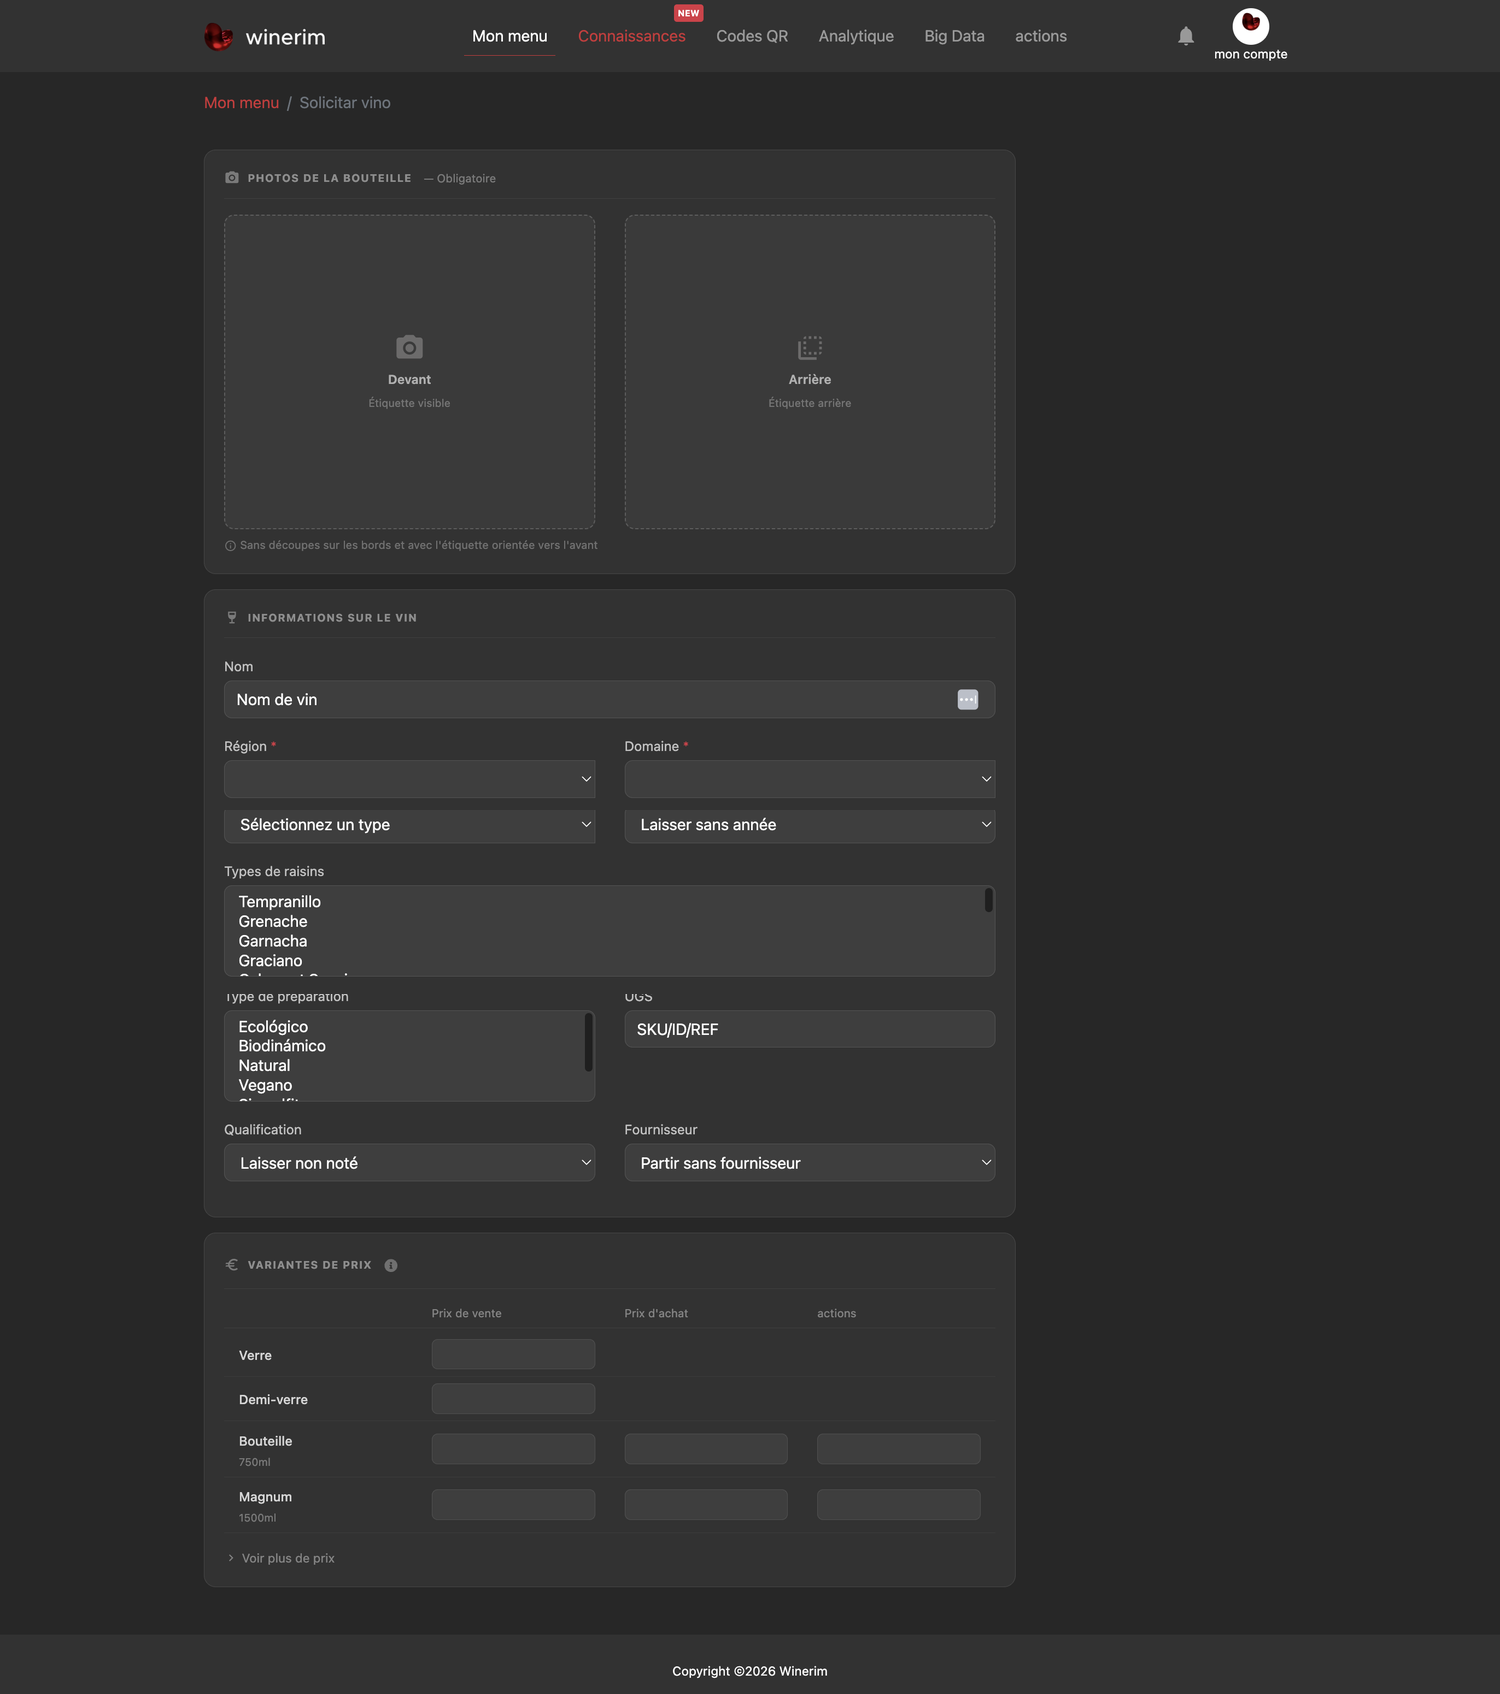Image resolution: width=1500 pixels, height=1694 pixels.
Task: Select Graciano grape type
Action: [x=270, y=961]
